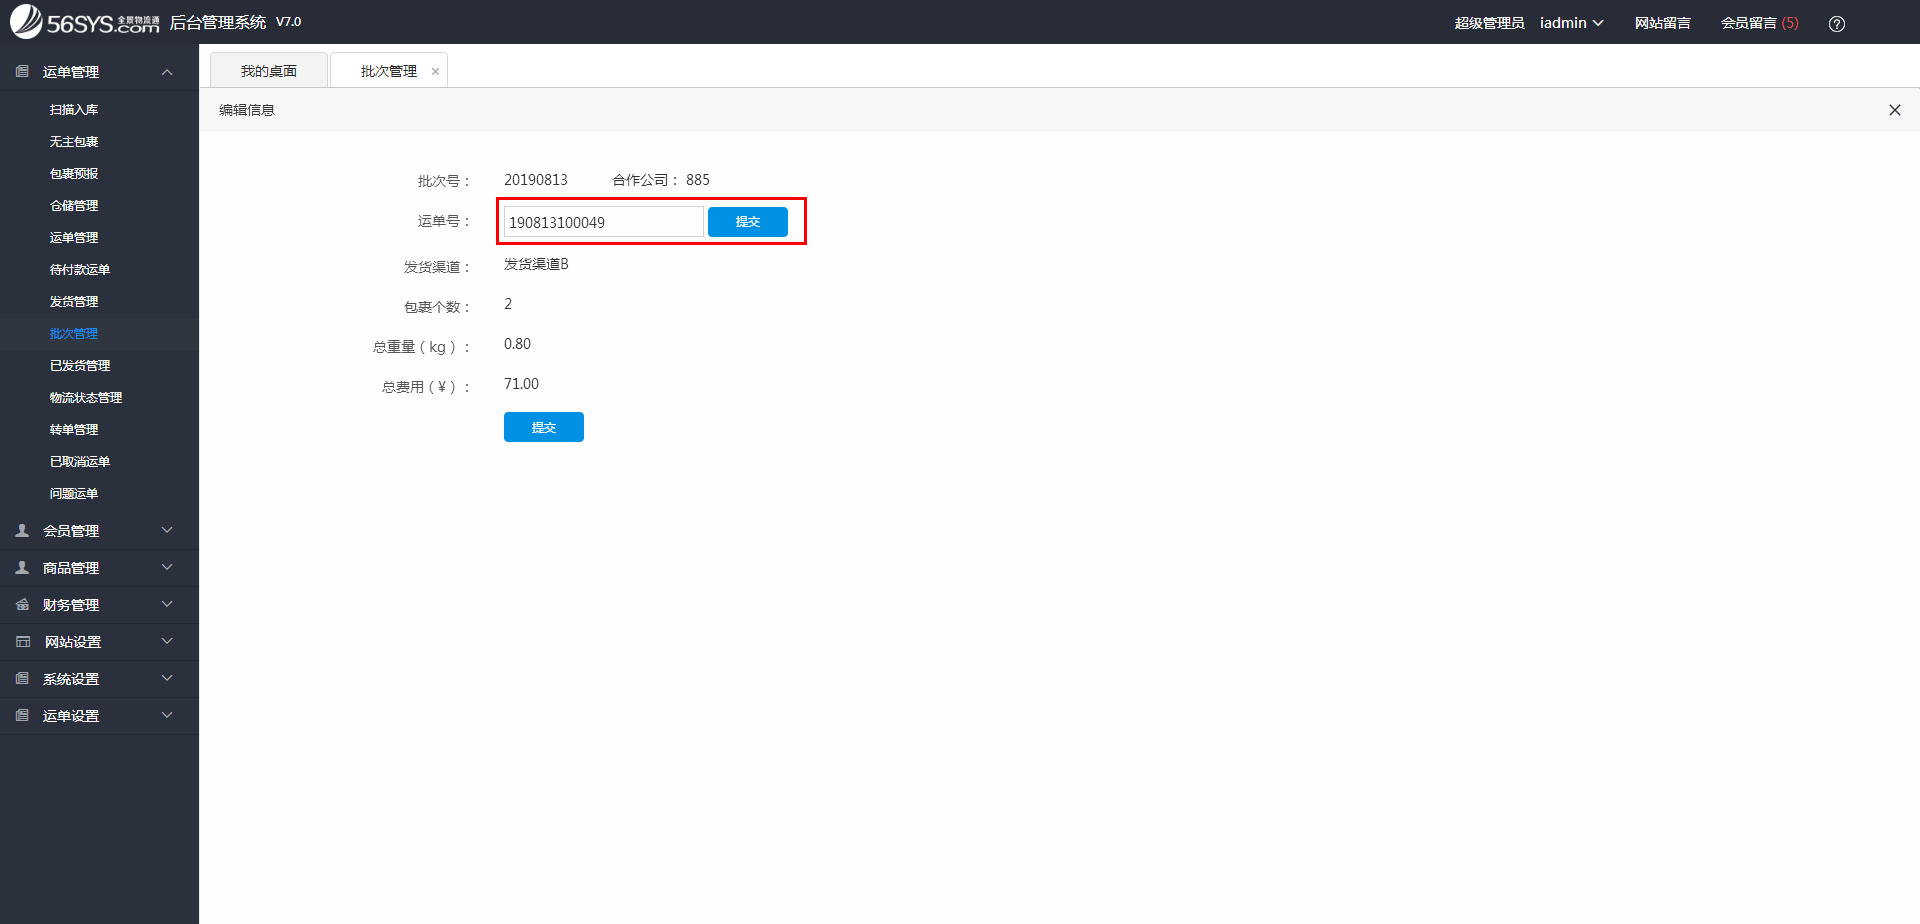Click the 56SYS logo icon

[27, 21]
